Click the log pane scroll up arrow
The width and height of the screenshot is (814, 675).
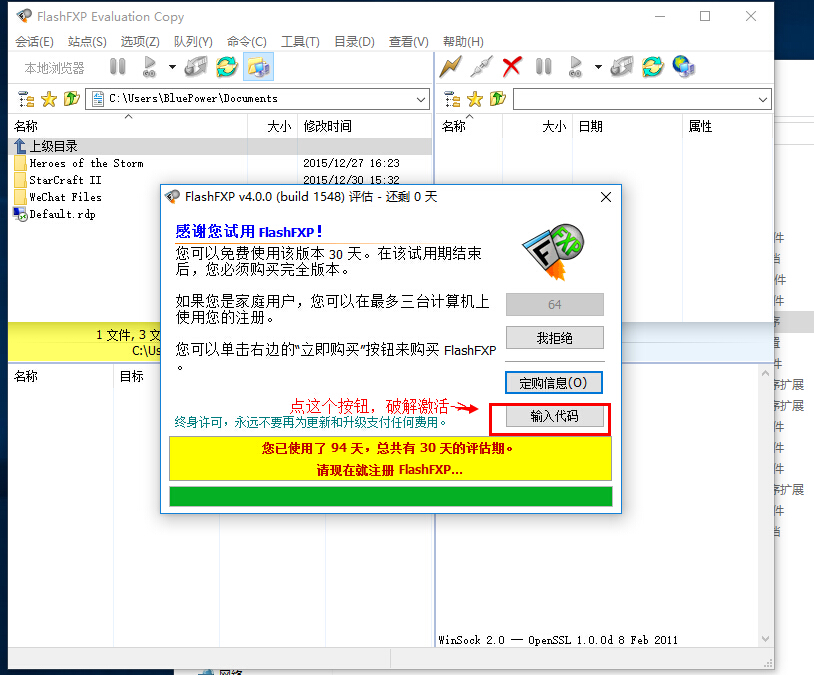(x=765, y=373)
